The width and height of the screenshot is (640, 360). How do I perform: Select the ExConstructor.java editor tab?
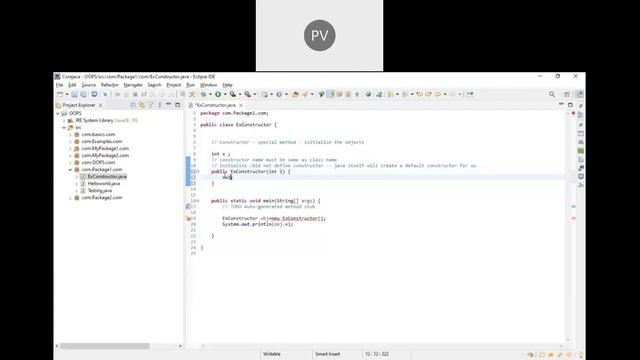215,105
